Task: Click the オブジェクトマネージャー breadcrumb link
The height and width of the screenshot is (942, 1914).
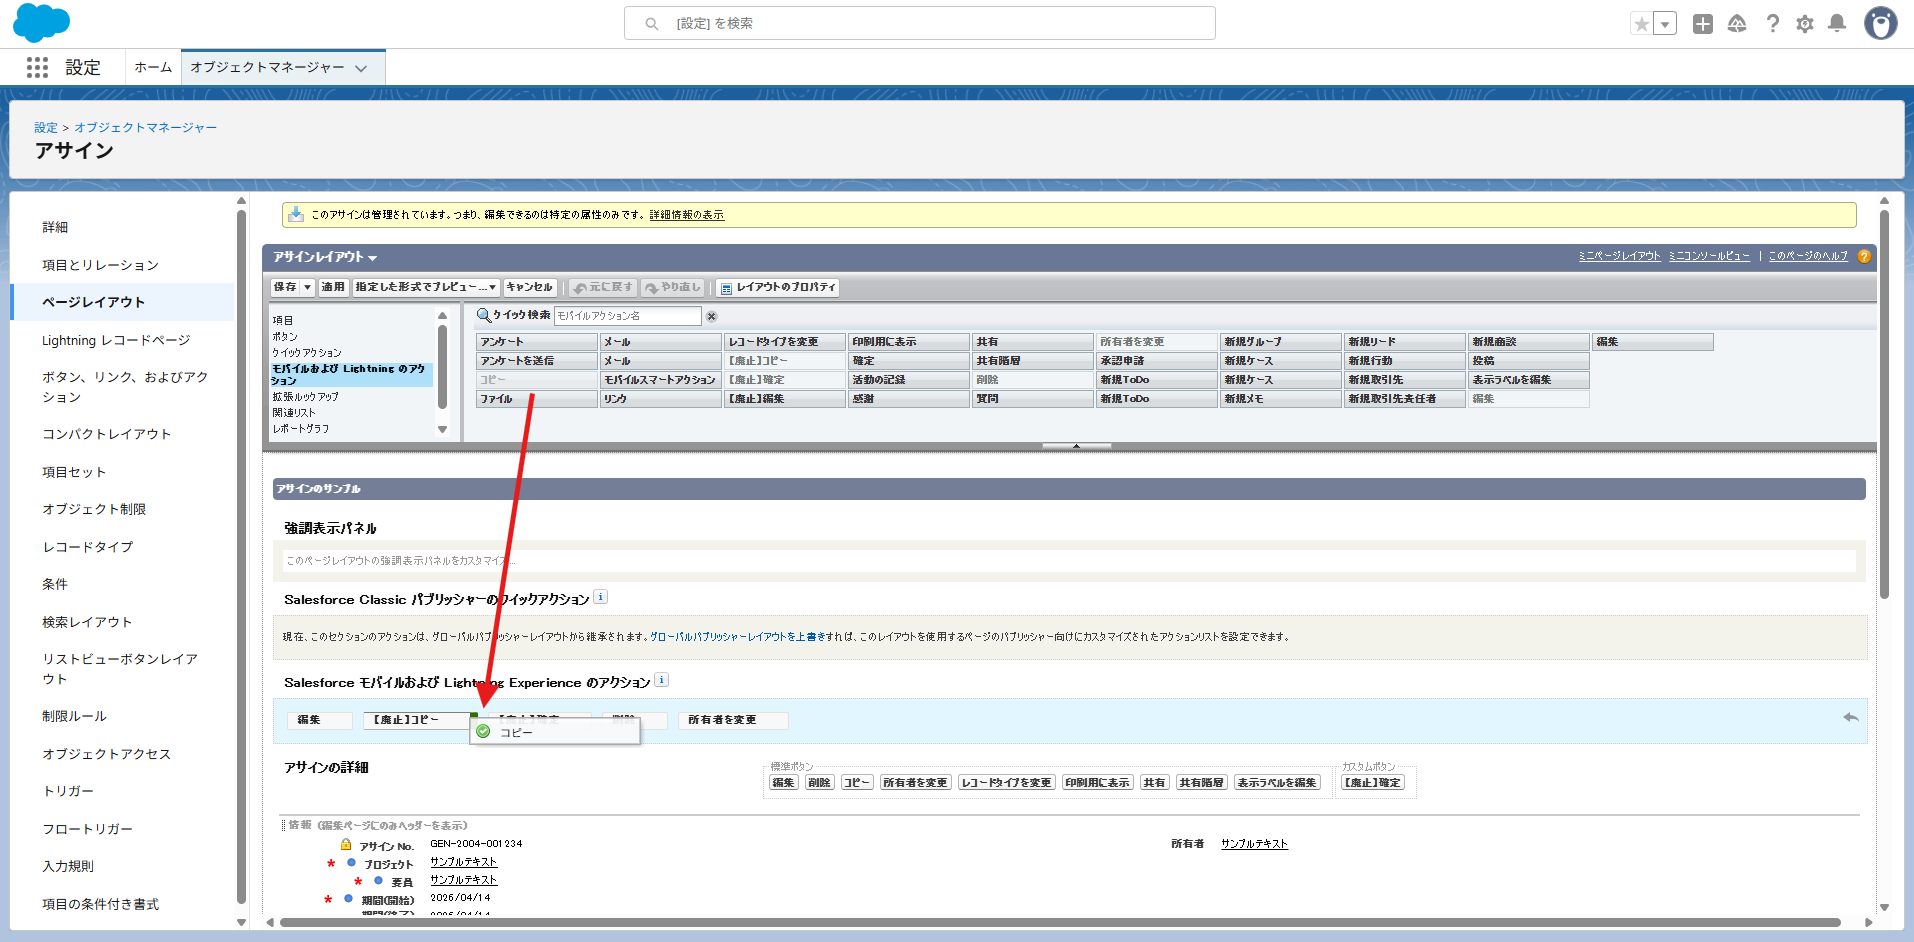Action: click(x=145, y=128)
